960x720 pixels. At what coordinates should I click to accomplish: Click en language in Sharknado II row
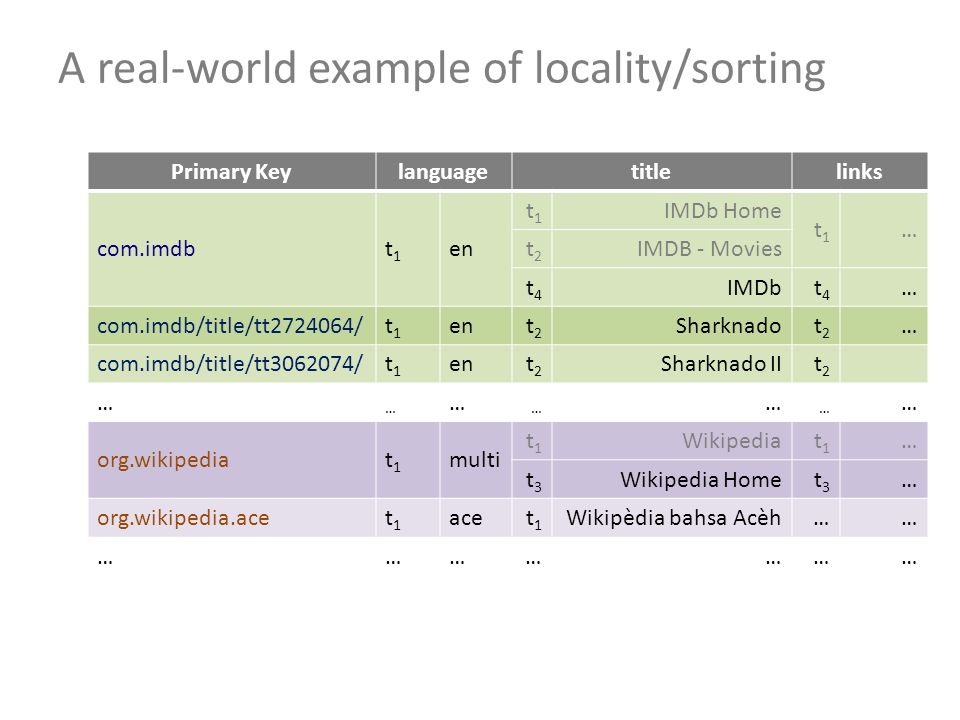tap(475, 364)
